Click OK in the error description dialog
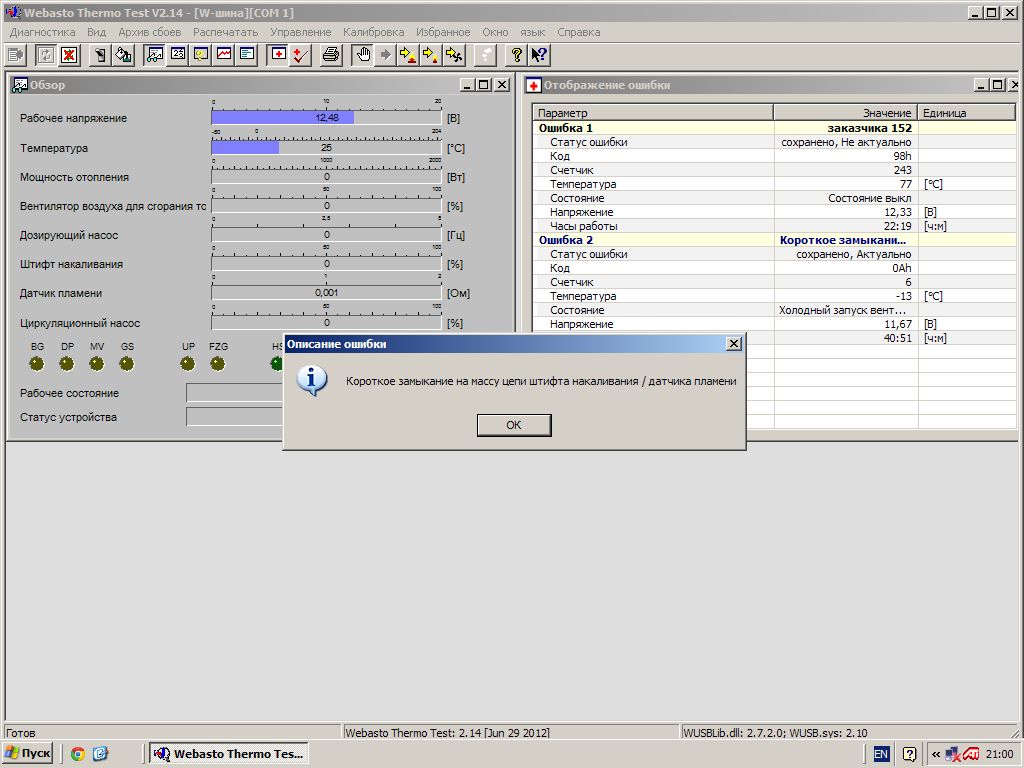1024x768 pixels. [x=514, y=425]
